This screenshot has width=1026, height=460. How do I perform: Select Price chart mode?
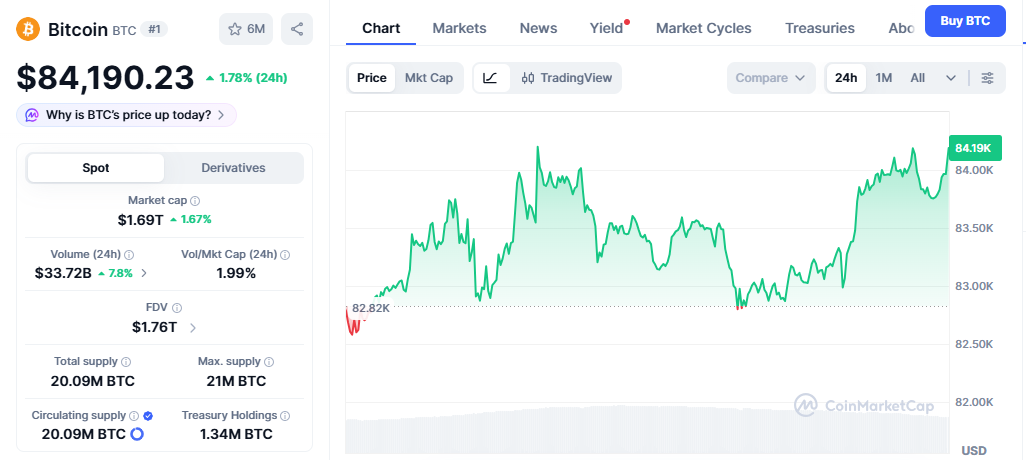372,78
